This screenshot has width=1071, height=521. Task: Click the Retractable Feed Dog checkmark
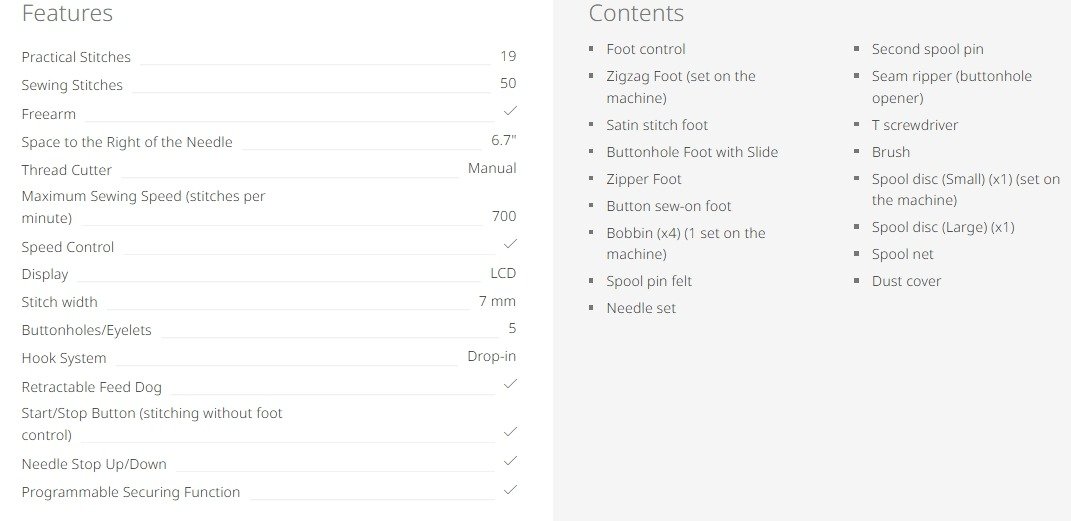click(x=510, y=384)
